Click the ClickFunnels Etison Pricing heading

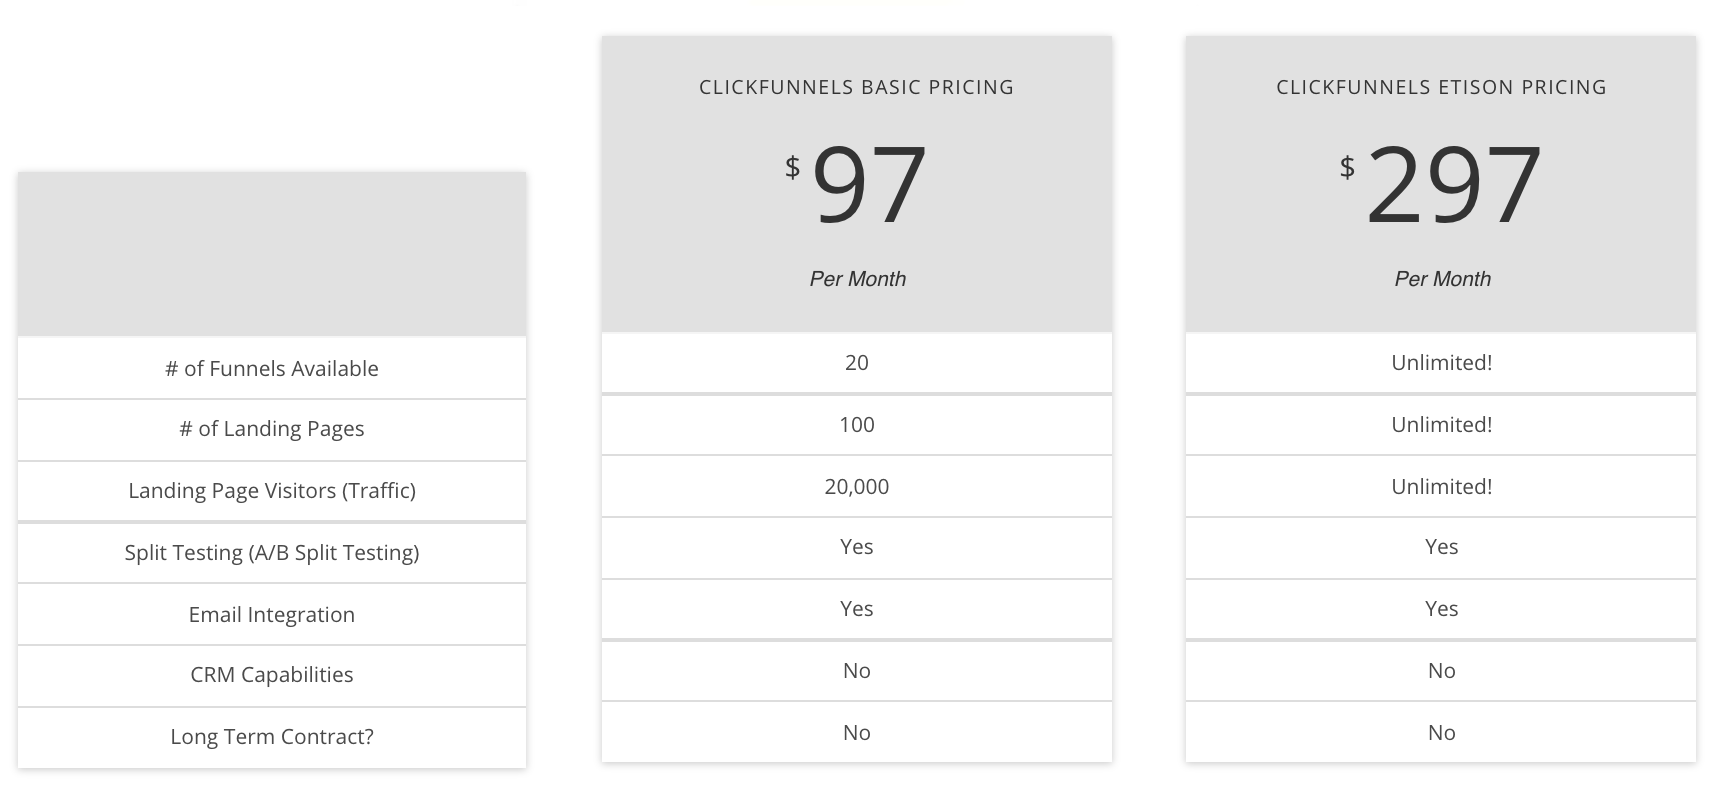[1441, 87]
